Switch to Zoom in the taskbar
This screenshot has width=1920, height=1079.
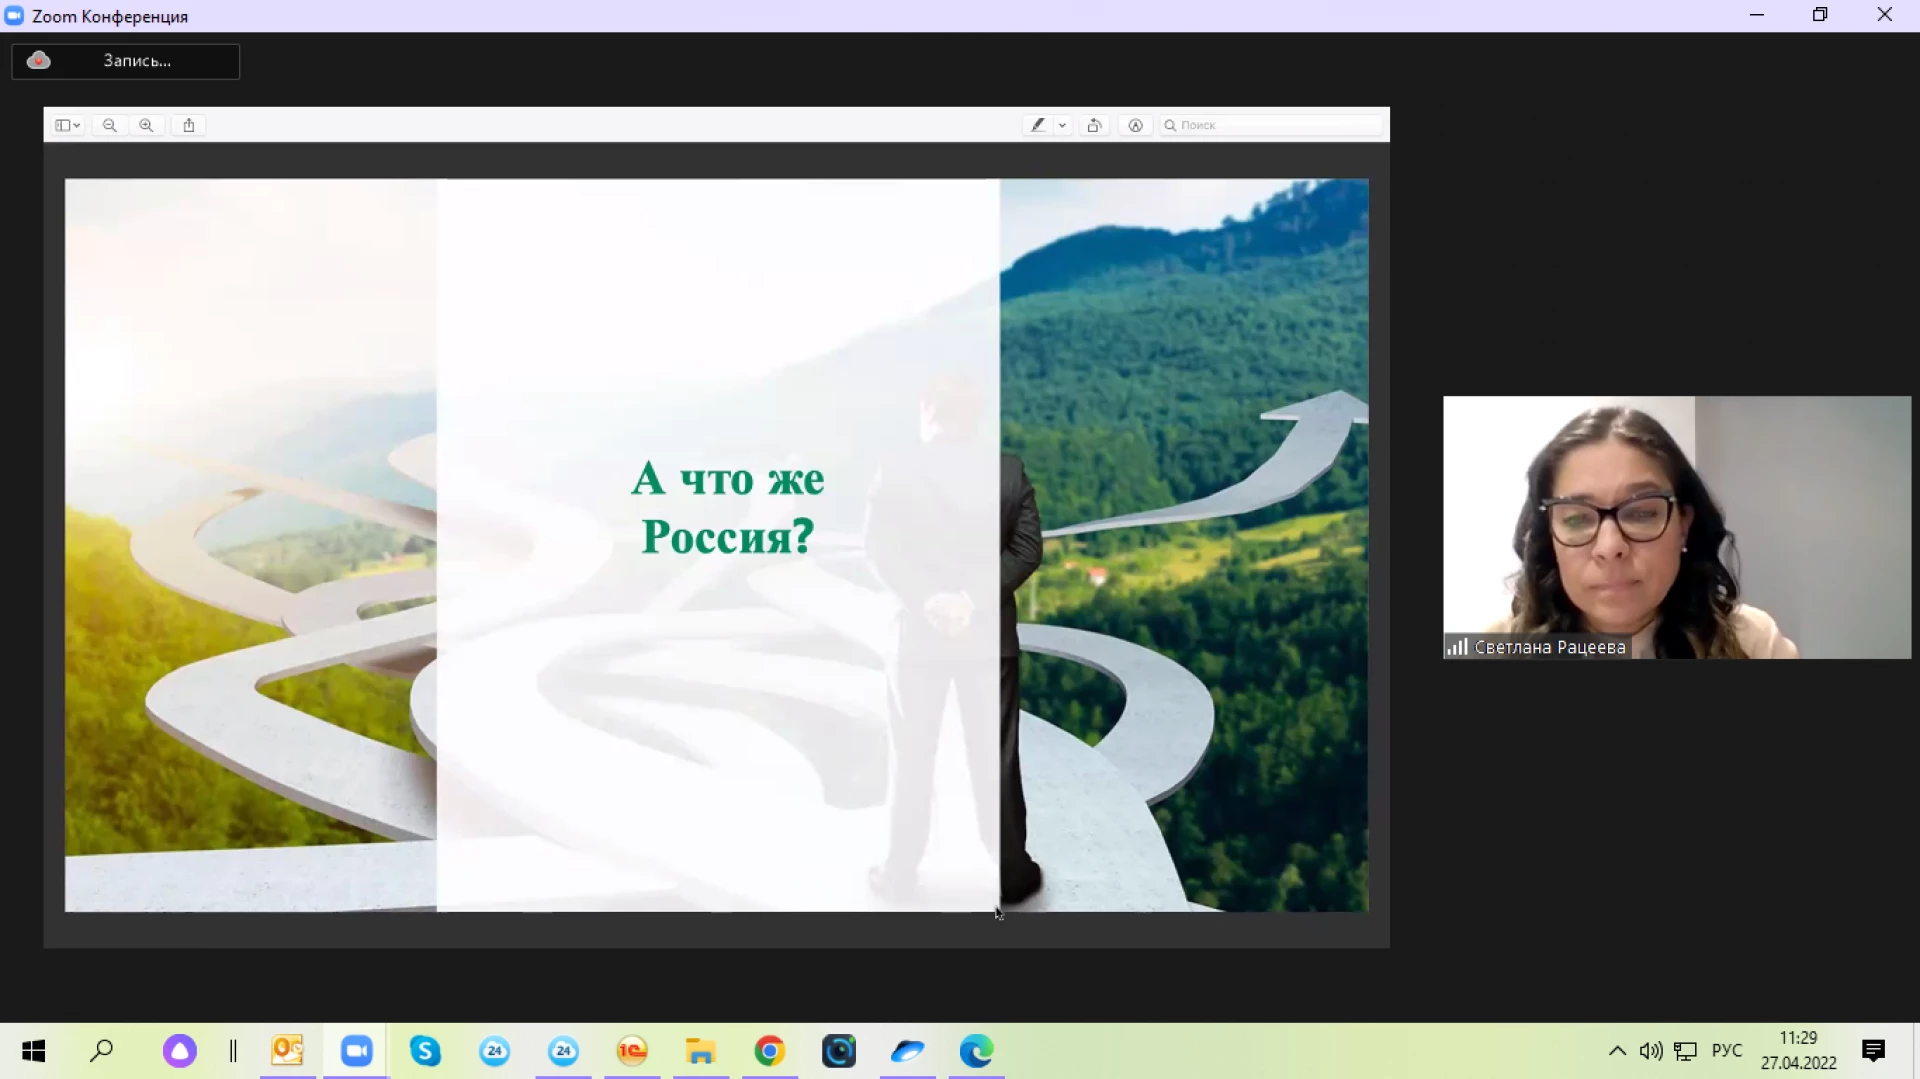(356, 1051)
